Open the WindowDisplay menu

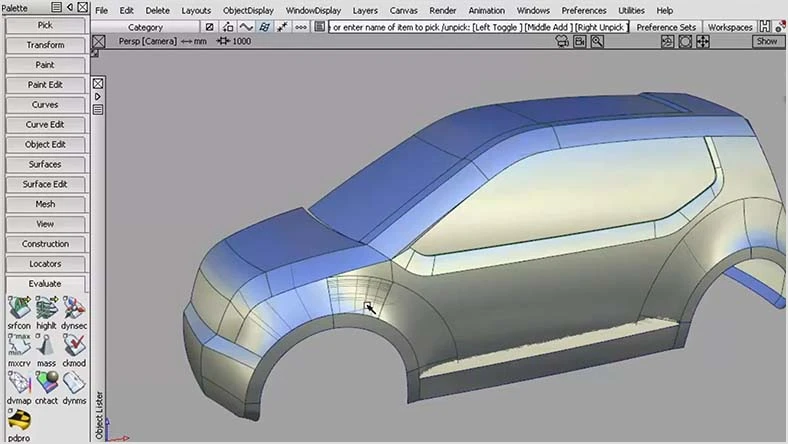click(313, 10)
